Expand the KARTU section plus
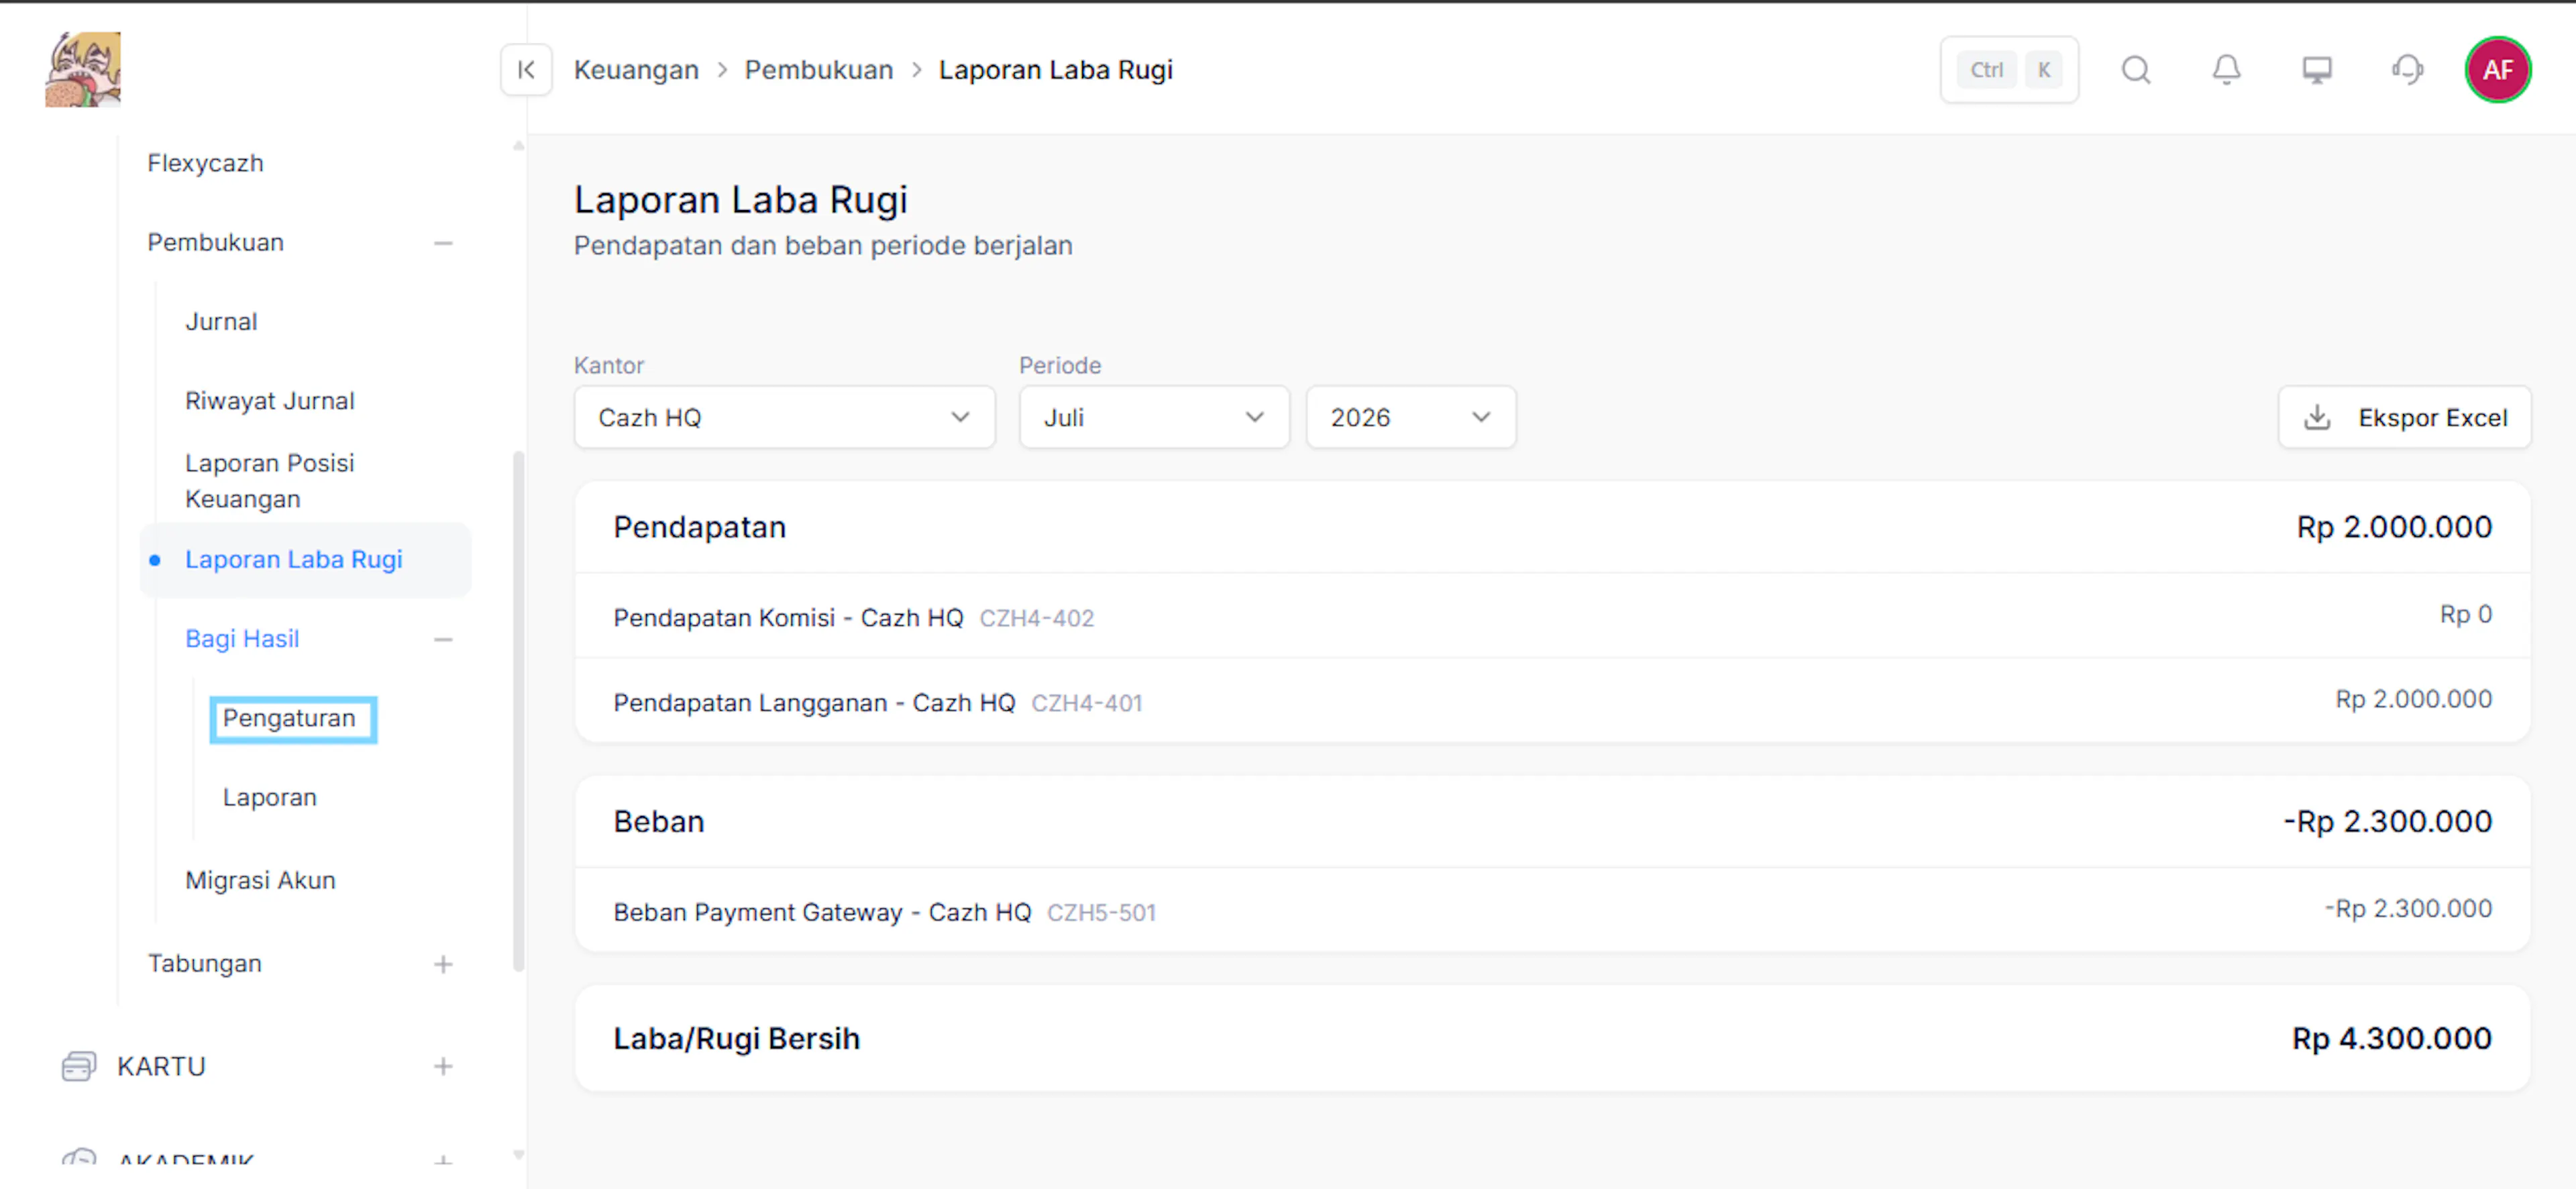This screenshot has height=1189, width=2576. pyautogui.click(x=443, y=1066)
